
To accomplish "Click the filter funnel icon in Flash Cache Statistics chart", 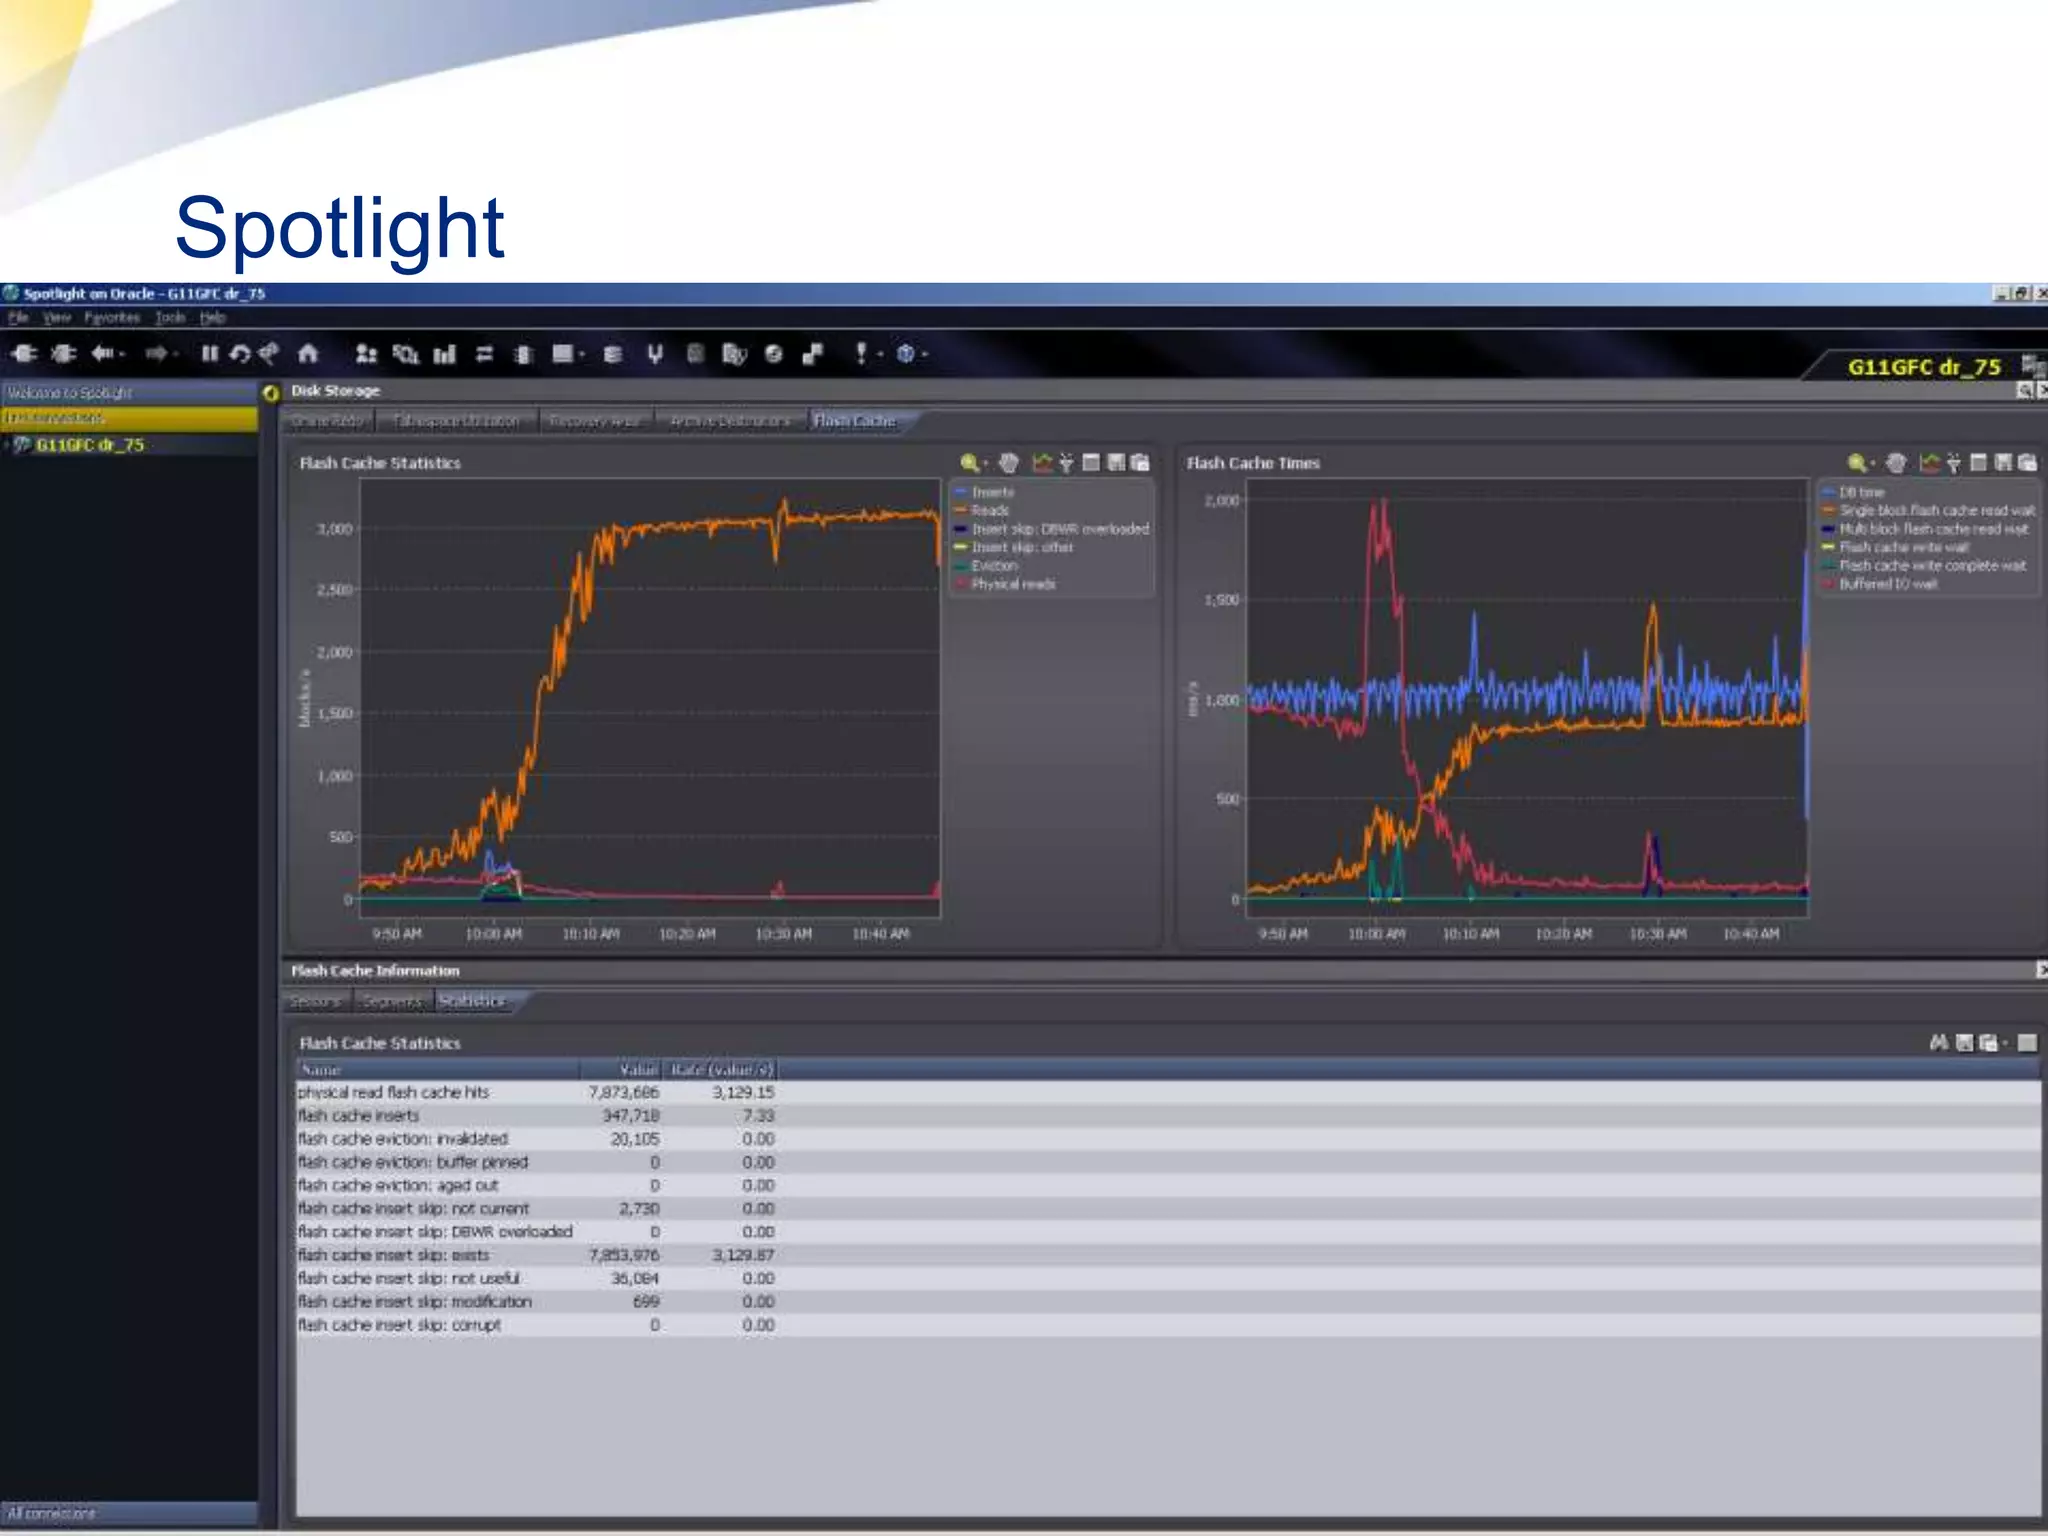I will (1066, 463).
